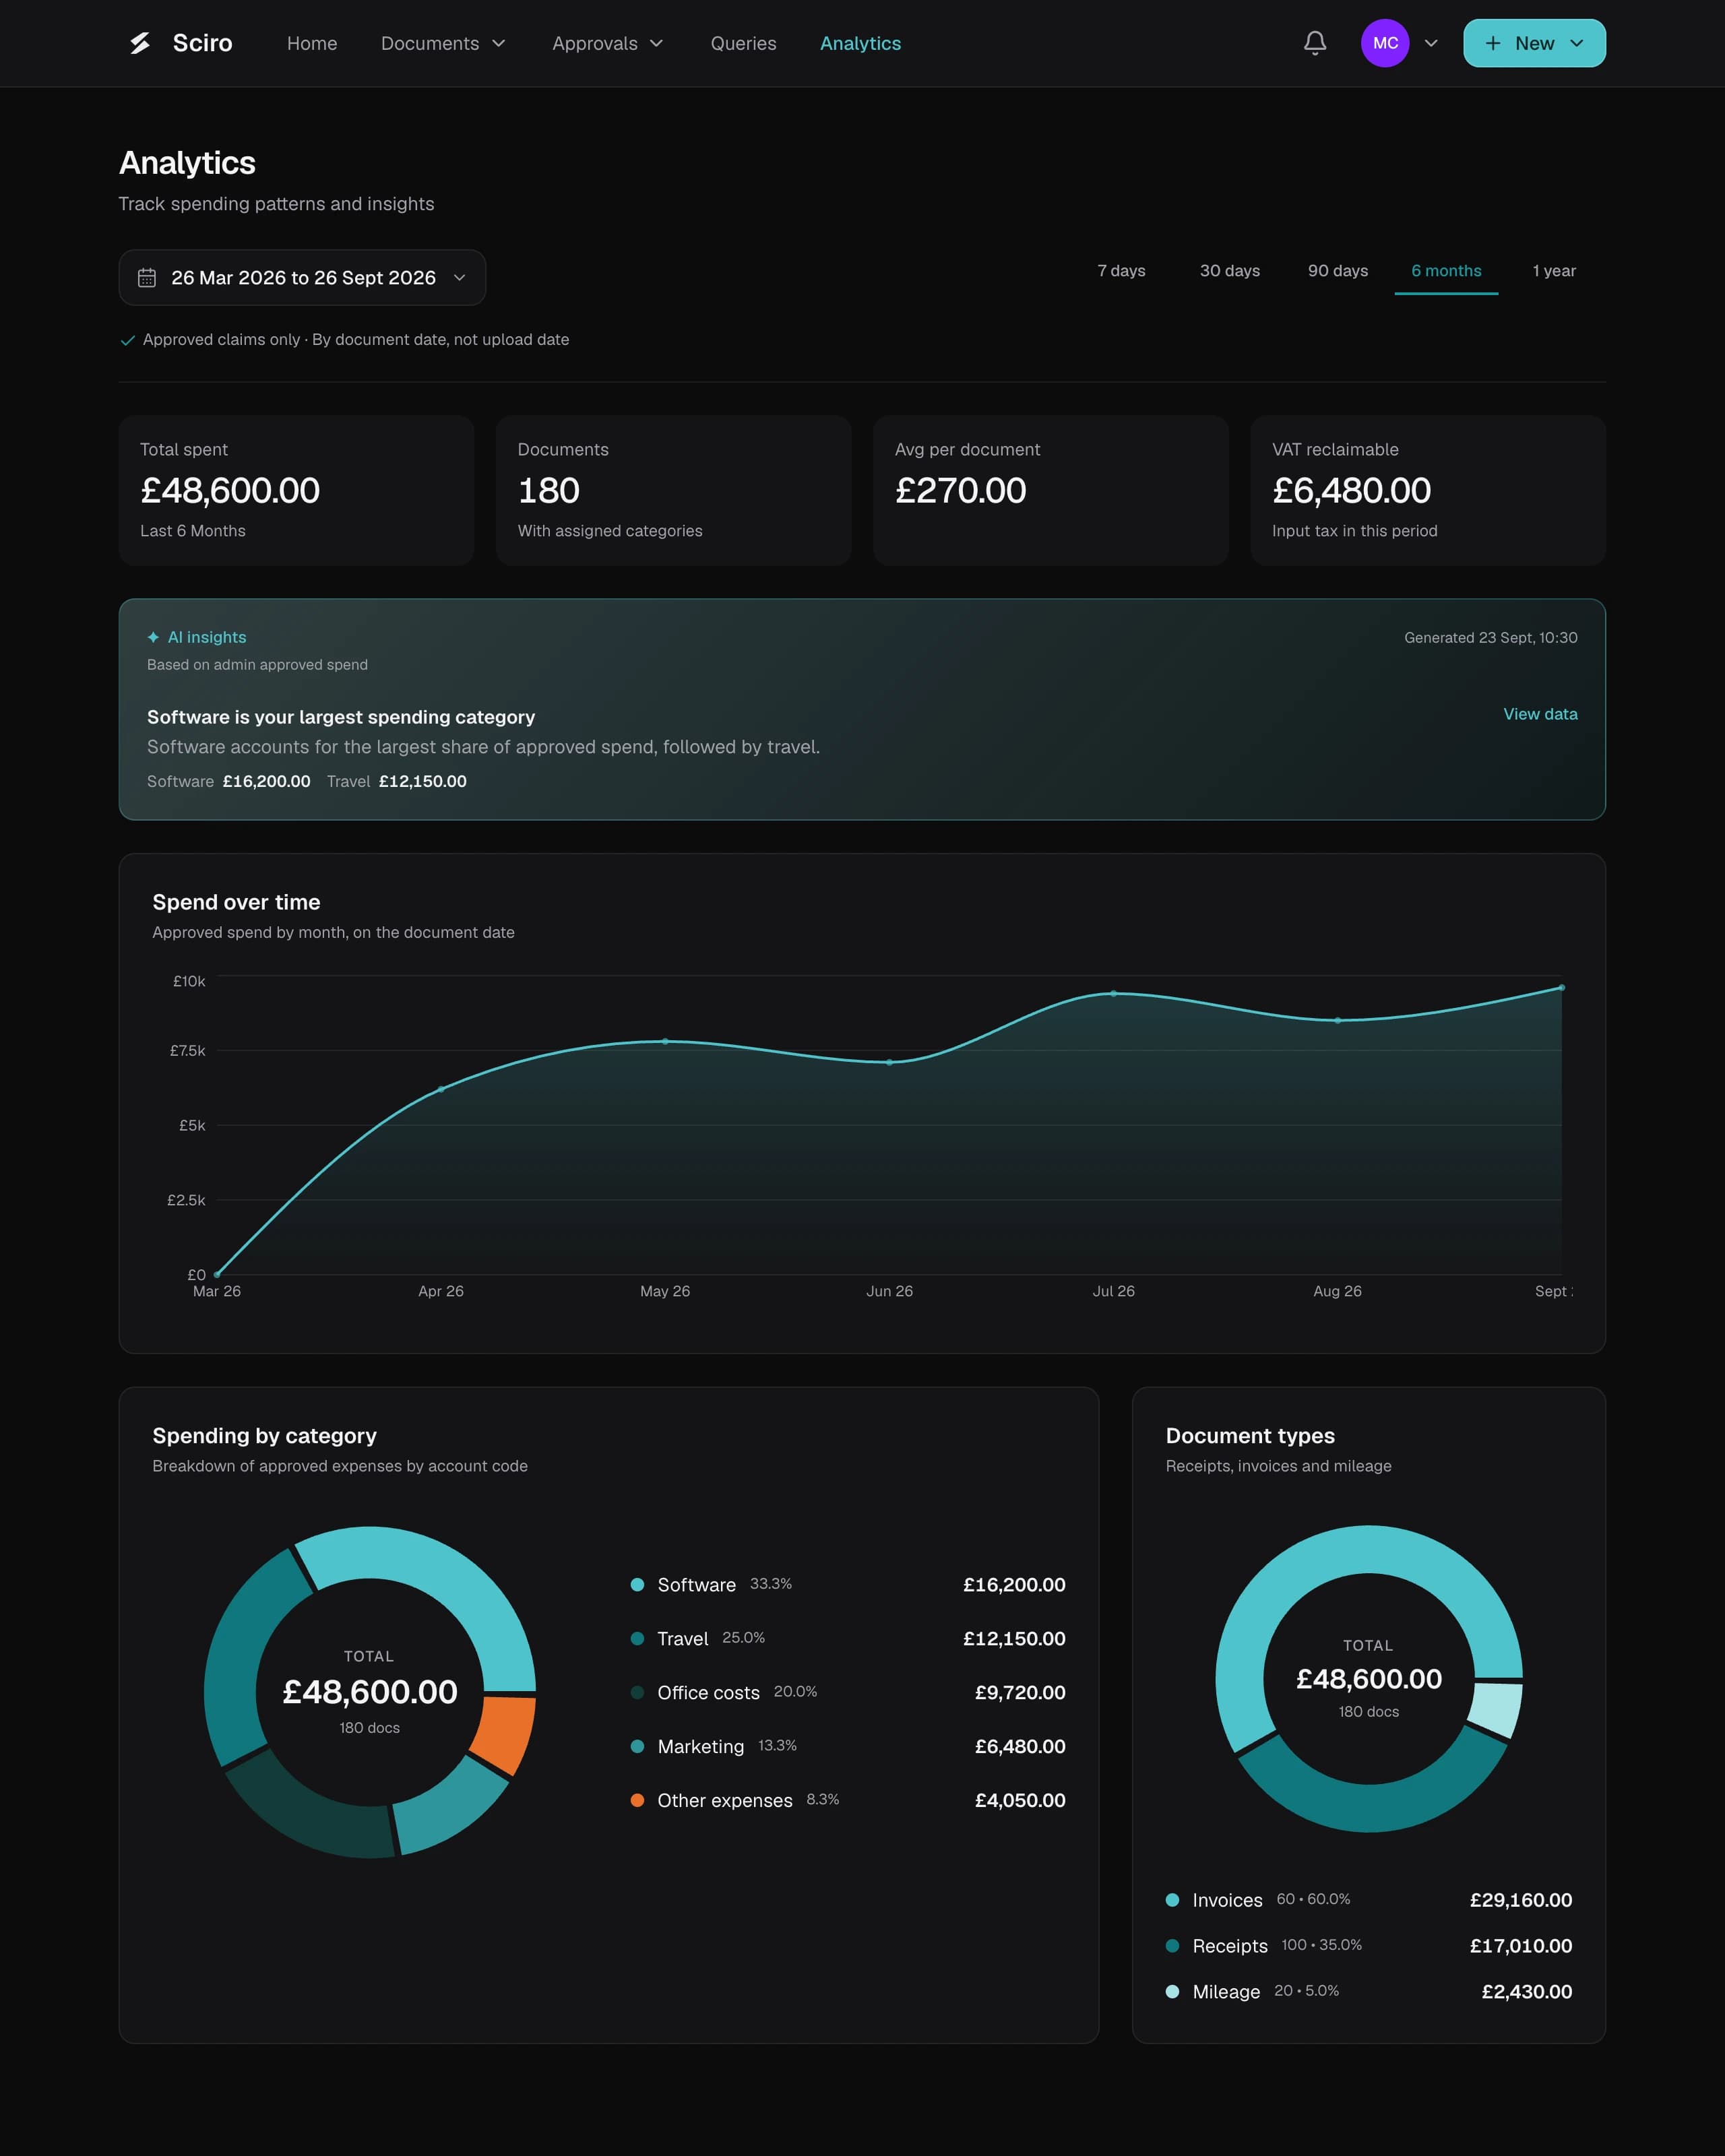Open the account menu chevron beside avatar

1431,43
